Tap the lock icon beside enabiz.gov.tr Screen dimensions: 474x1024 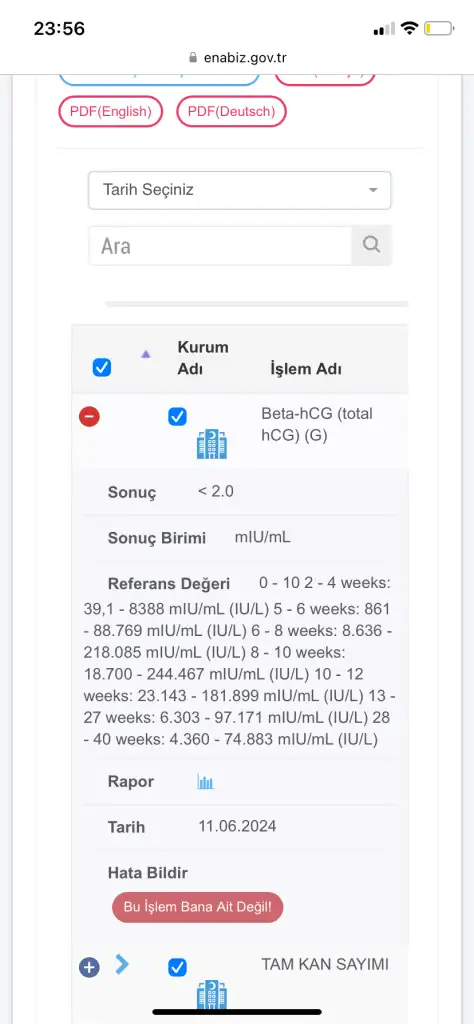coord(193,57)
